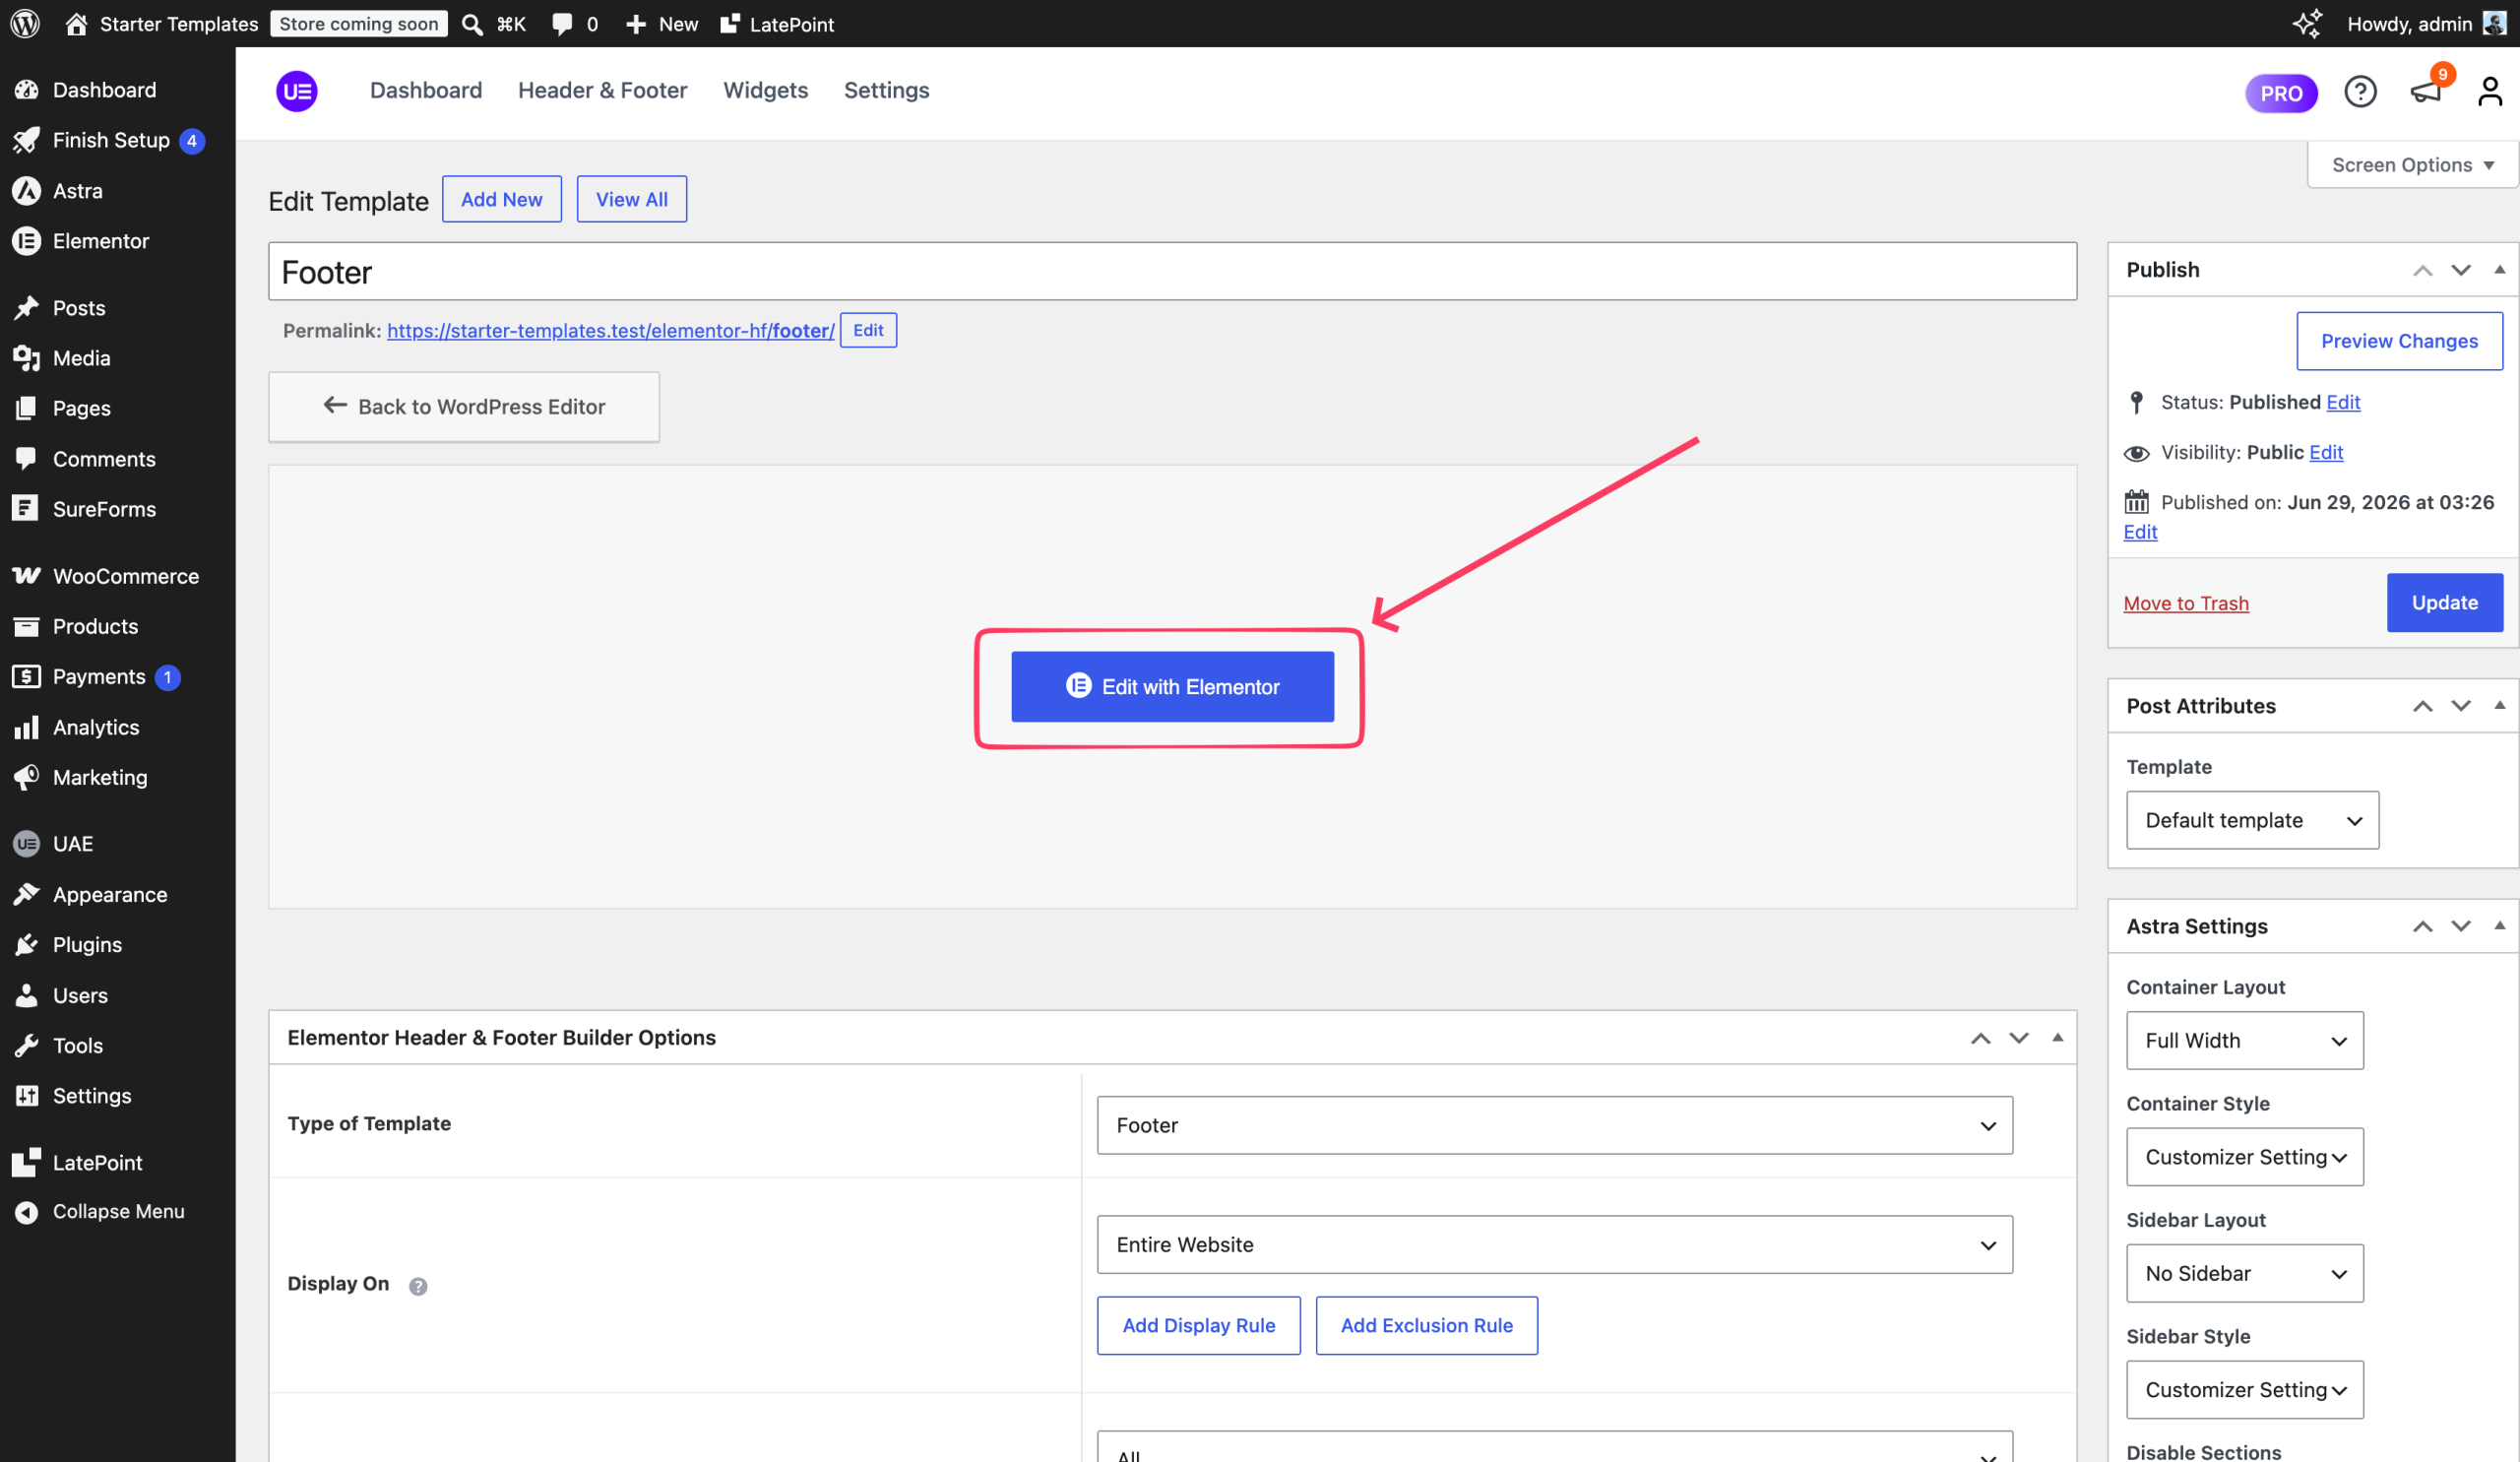Screen dimensions: 2520x1462
Task: Move Builder Options panel up with chevron
Action: point(1980,1038)
